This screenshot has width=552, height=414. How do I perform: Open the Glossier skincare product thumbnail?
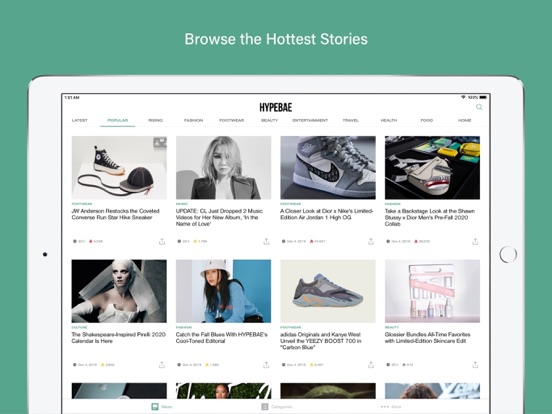pyautogui.click(x=432, y=291)
